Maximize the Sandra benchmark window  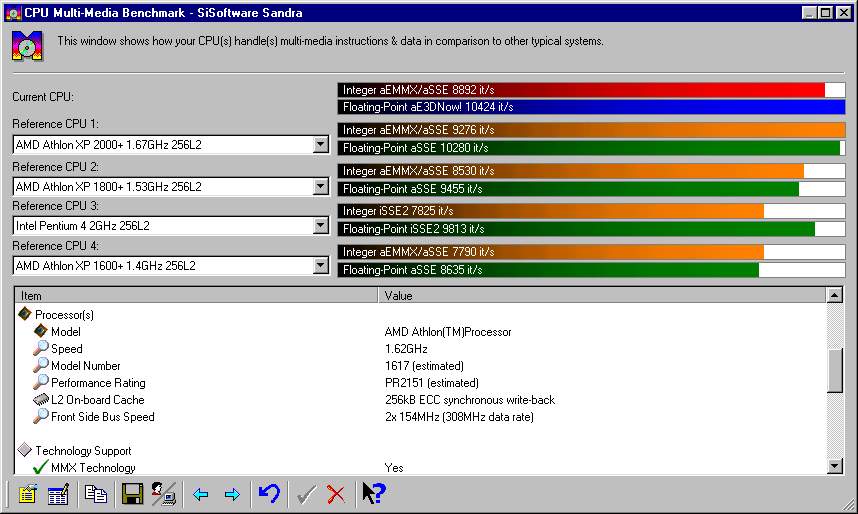826,13
